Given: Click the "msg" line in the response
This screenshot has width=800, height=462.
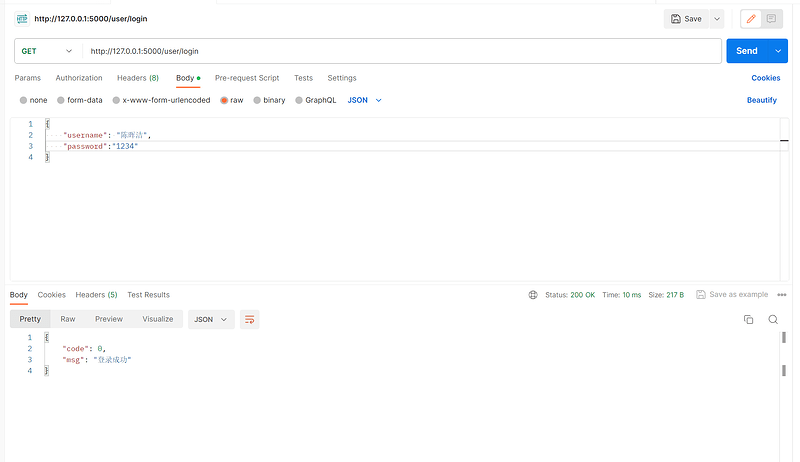Looking at the screenshot, I should click(97, 360).
